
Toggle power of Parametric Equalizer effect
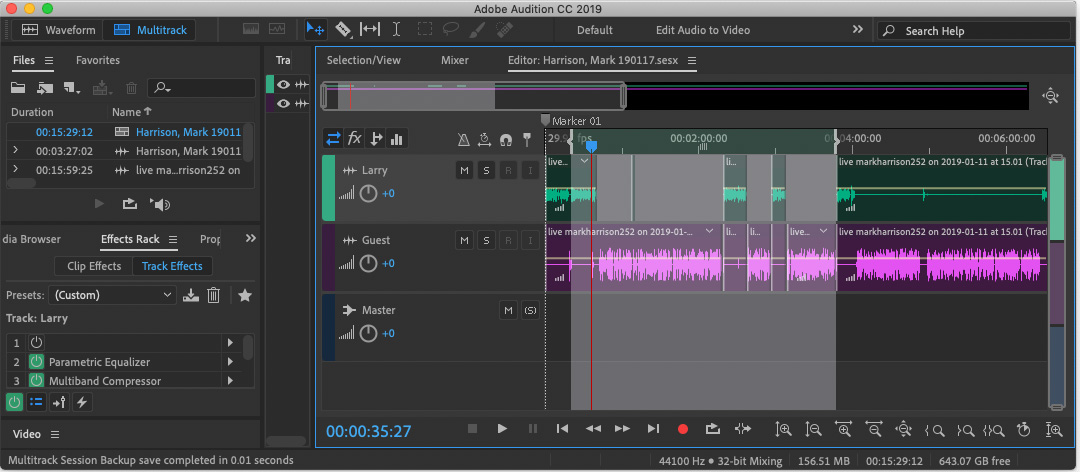(36, 362)
